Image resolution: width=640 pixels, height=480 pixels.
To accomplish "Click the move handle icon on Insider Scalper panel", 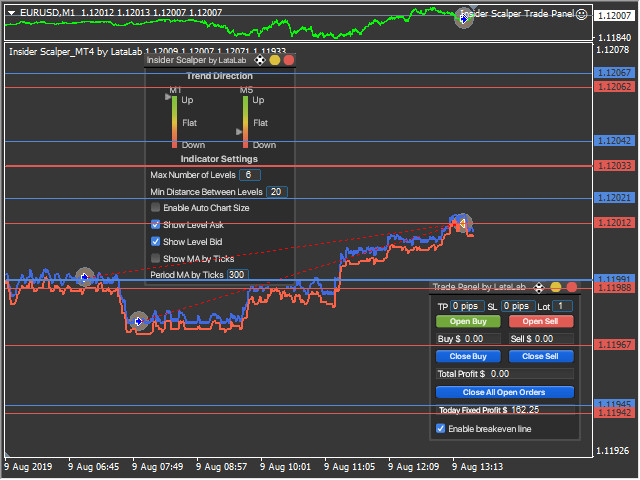I will point(260,60).
